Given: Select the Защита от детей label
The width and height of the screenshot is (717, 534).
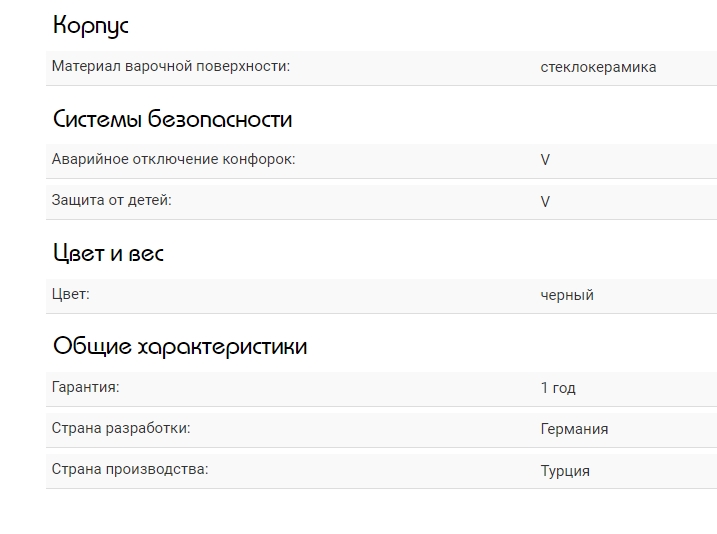Looking at the screenshot, I should [112, 201].
